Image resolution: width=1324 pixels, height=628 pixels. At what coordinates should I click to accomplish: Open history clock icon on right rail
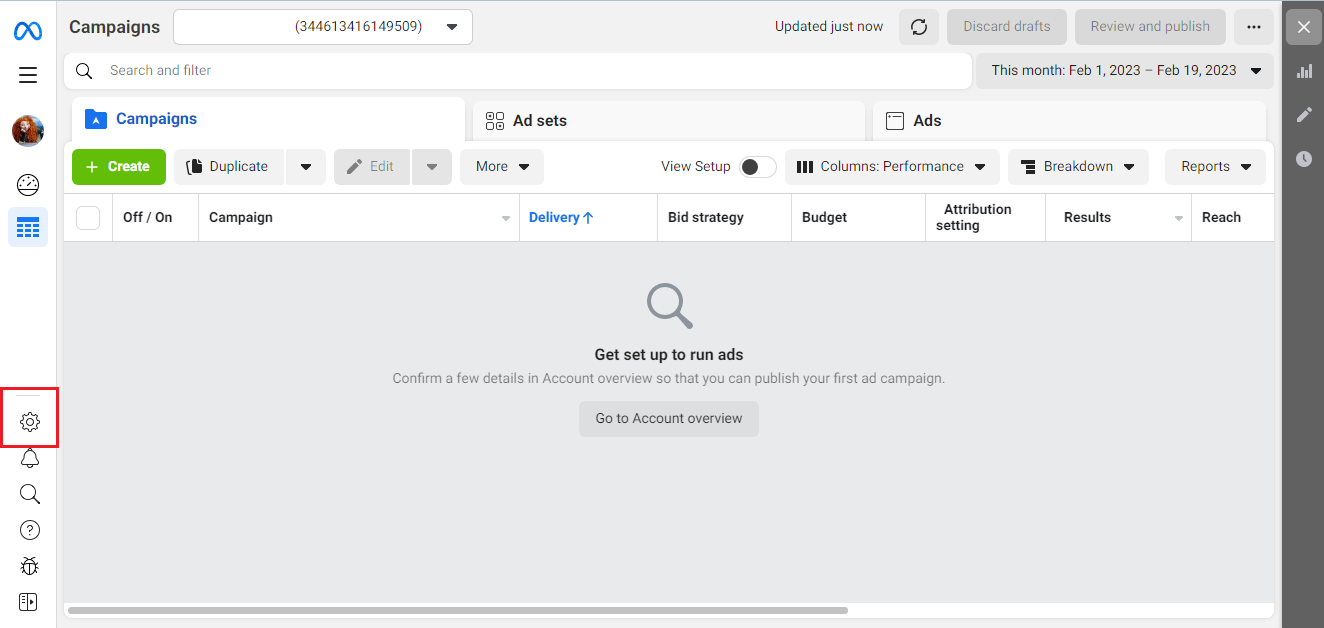point(1304,158)
